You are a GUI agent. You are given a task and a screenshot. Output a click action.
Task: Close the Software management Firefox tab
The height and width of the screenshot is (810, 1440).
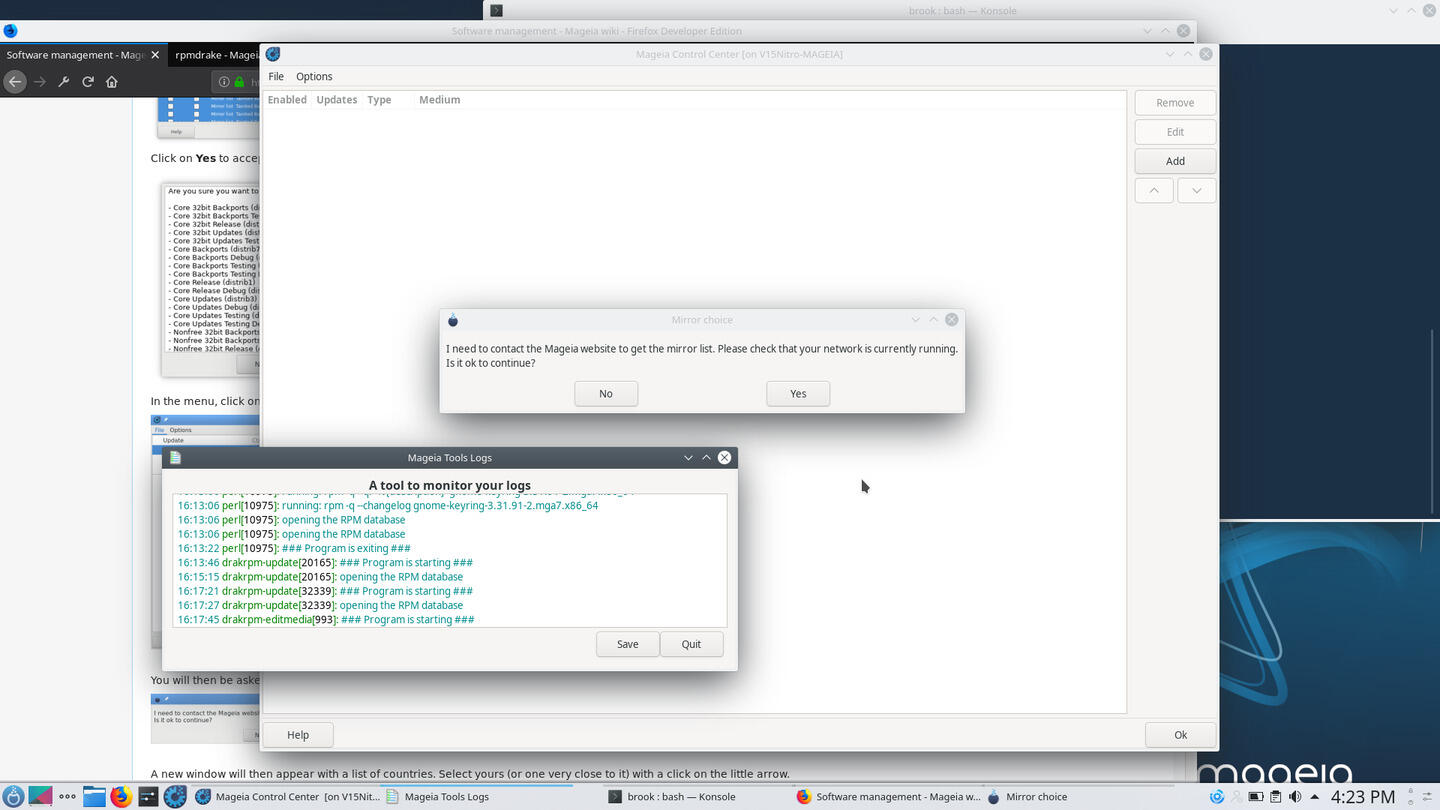tap(155, 55)
